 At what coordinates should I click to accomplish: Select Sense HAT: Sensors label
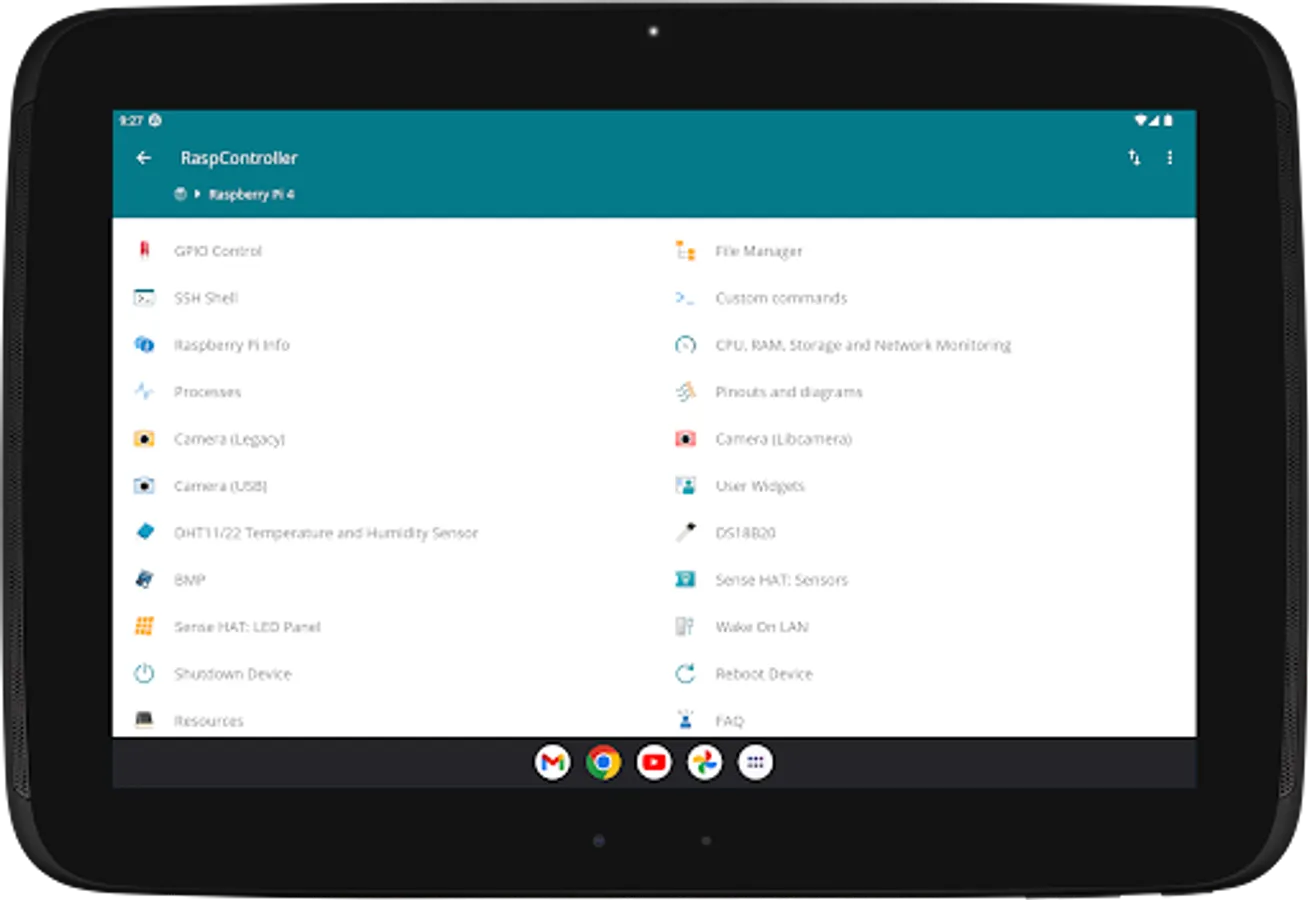pos(781,580)
